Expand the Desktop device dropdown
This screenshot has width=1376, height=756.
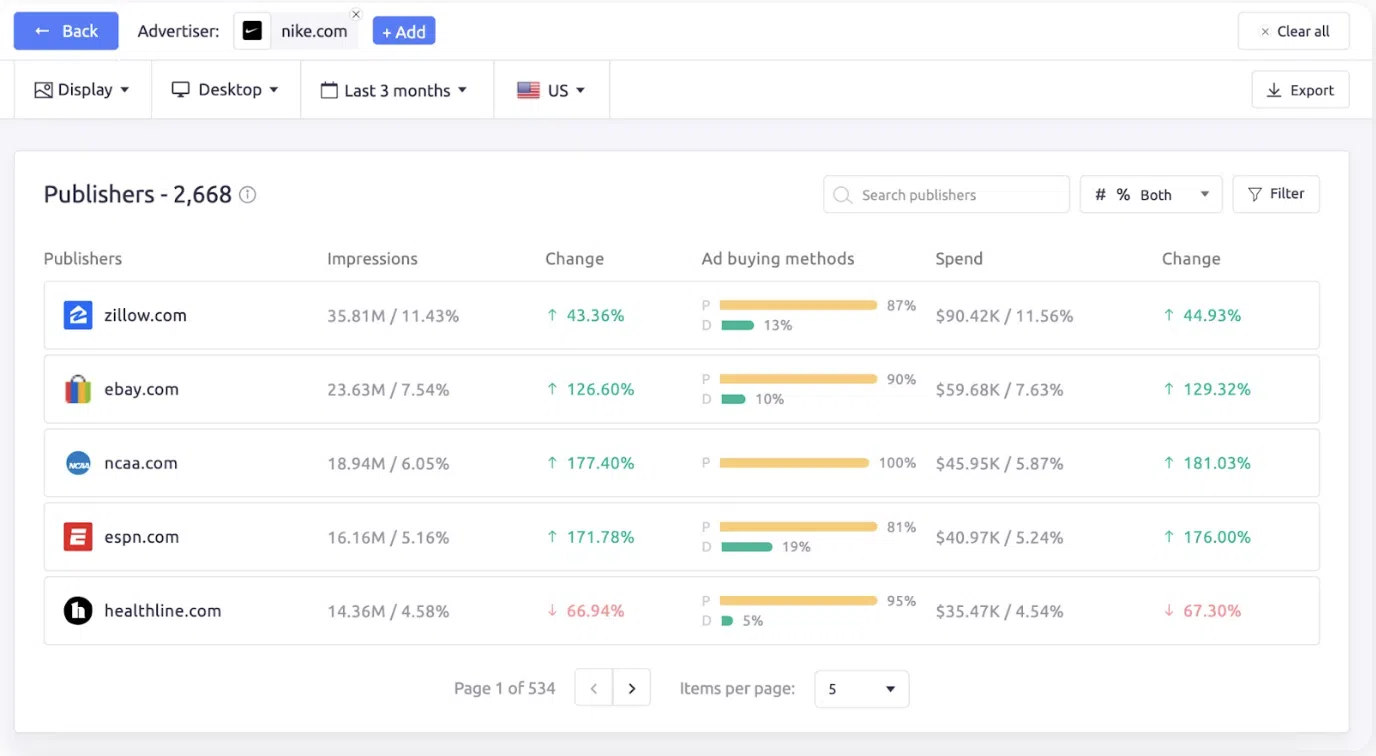(225, 90)
